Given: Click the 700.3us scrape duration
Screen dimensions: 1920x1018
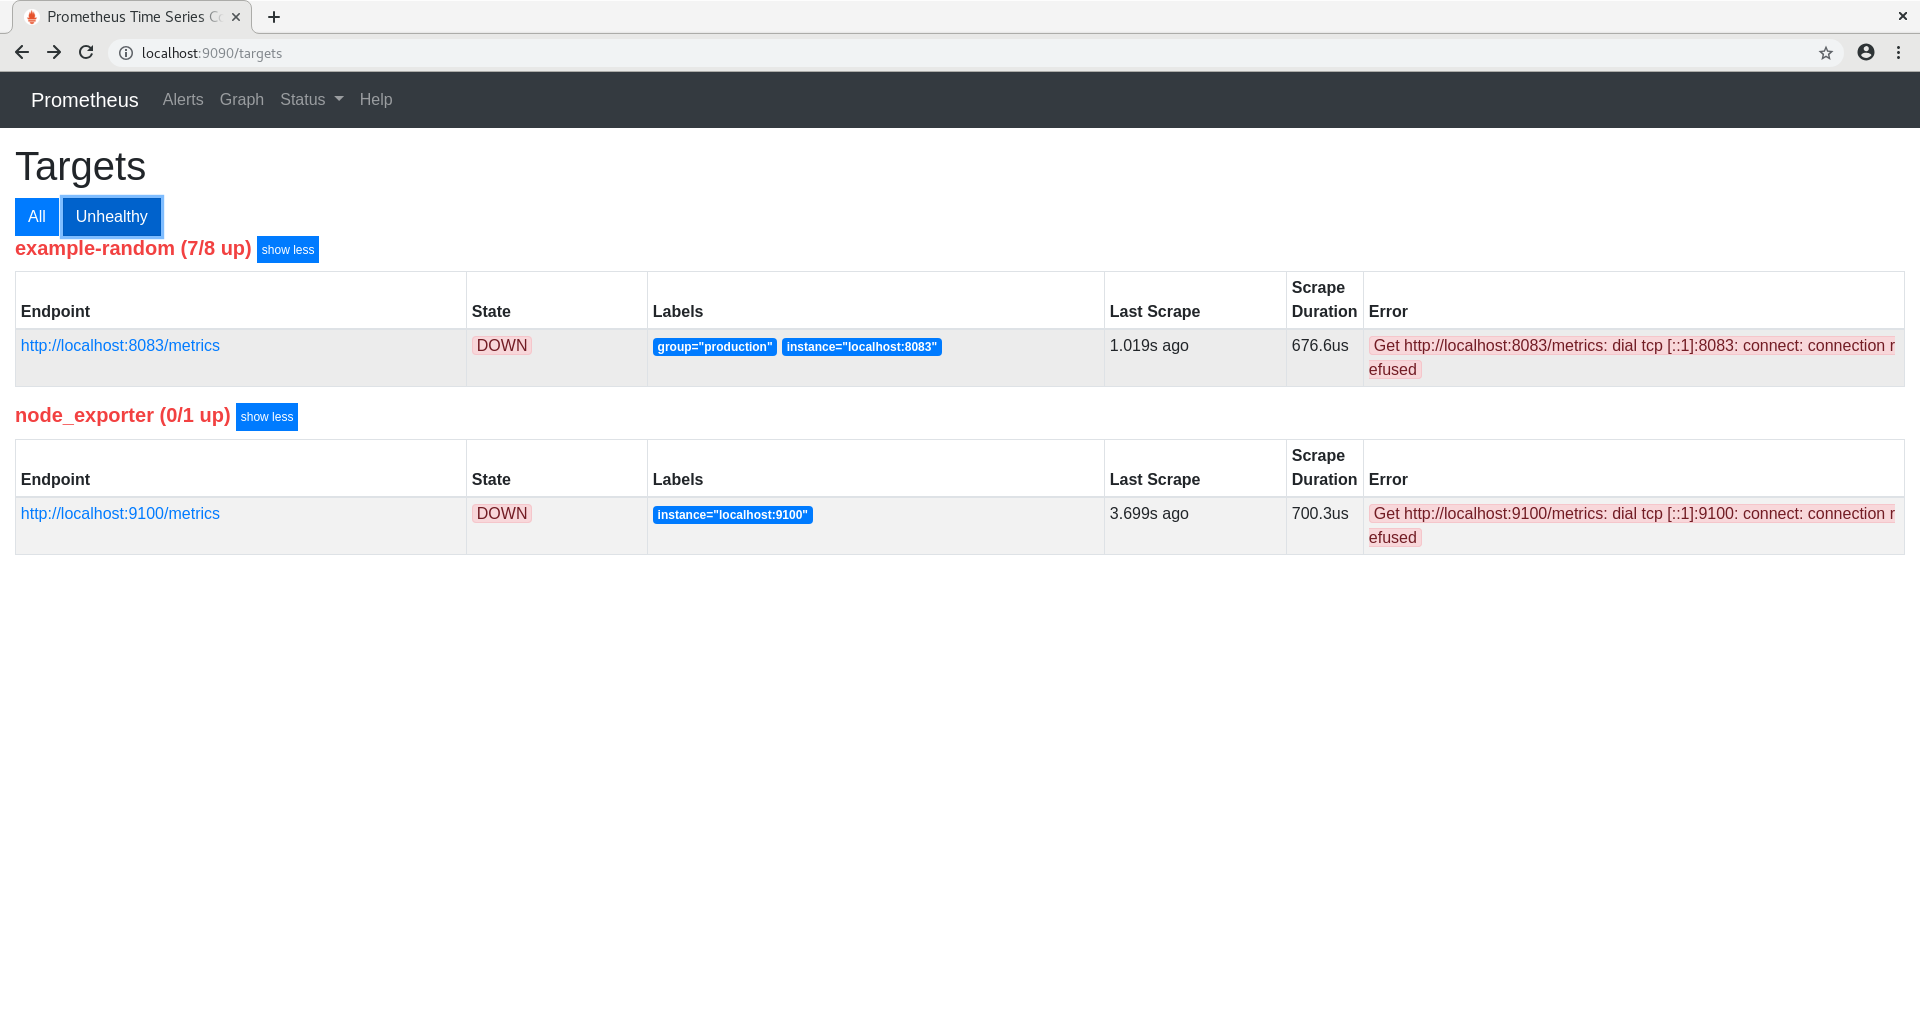Looking at the screenshot, I should 1320,514.
